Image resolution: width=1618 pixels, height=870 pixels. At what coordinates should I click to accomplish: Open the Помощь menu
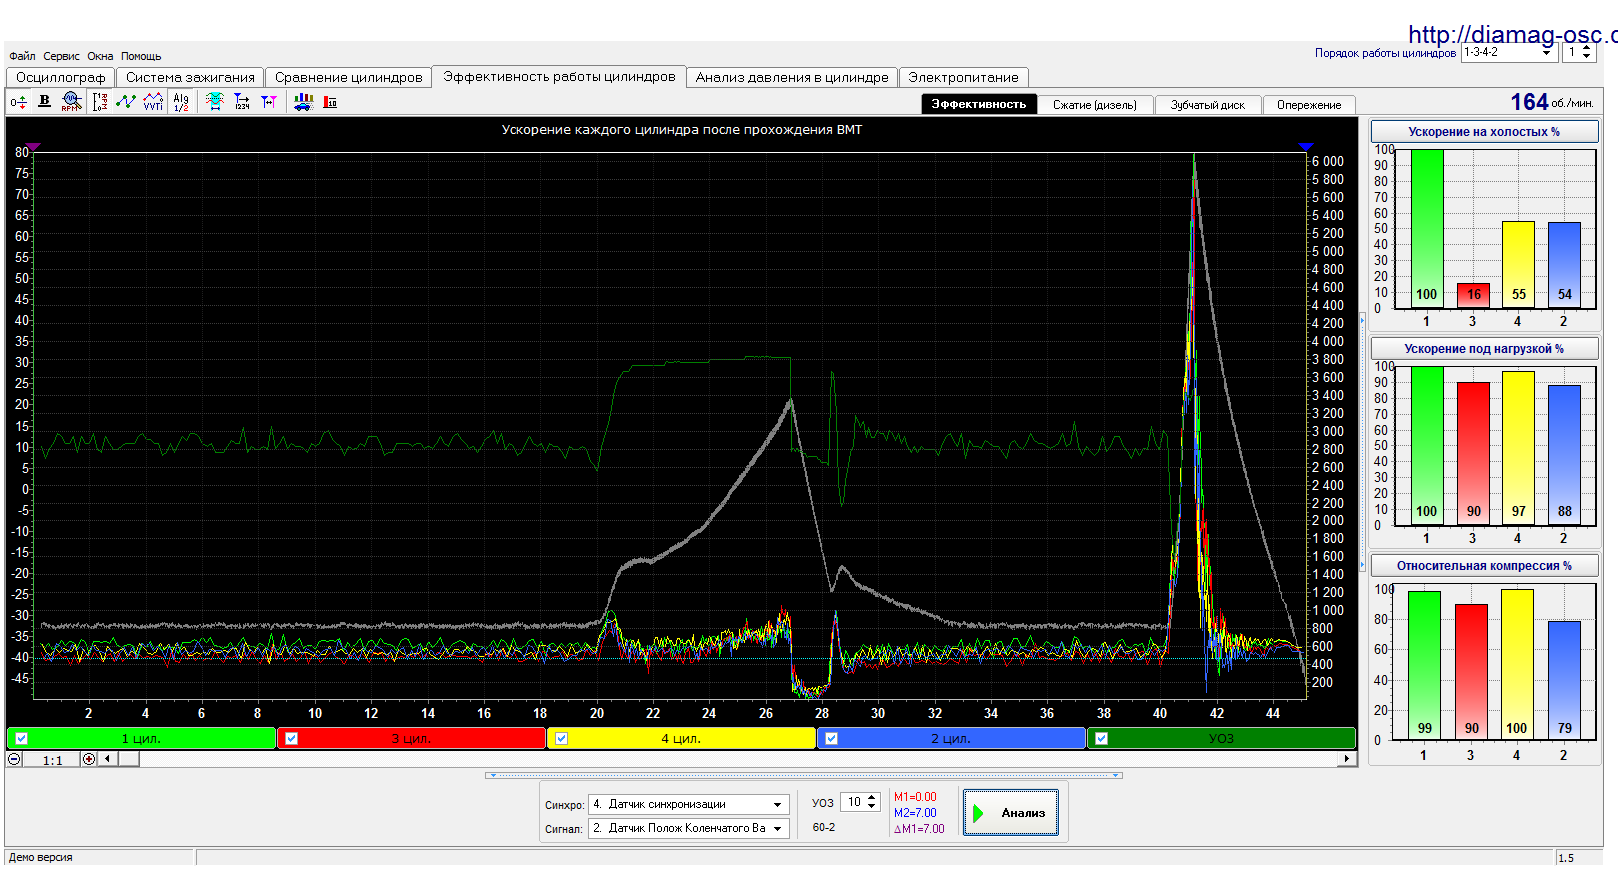(x=141, y=56)
